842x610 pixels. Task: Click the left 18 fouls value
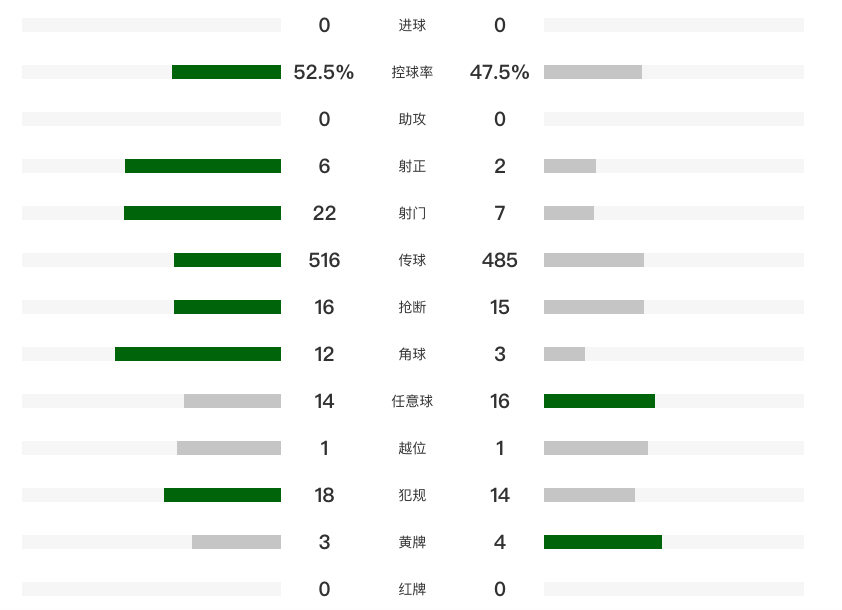click(324, 495)
